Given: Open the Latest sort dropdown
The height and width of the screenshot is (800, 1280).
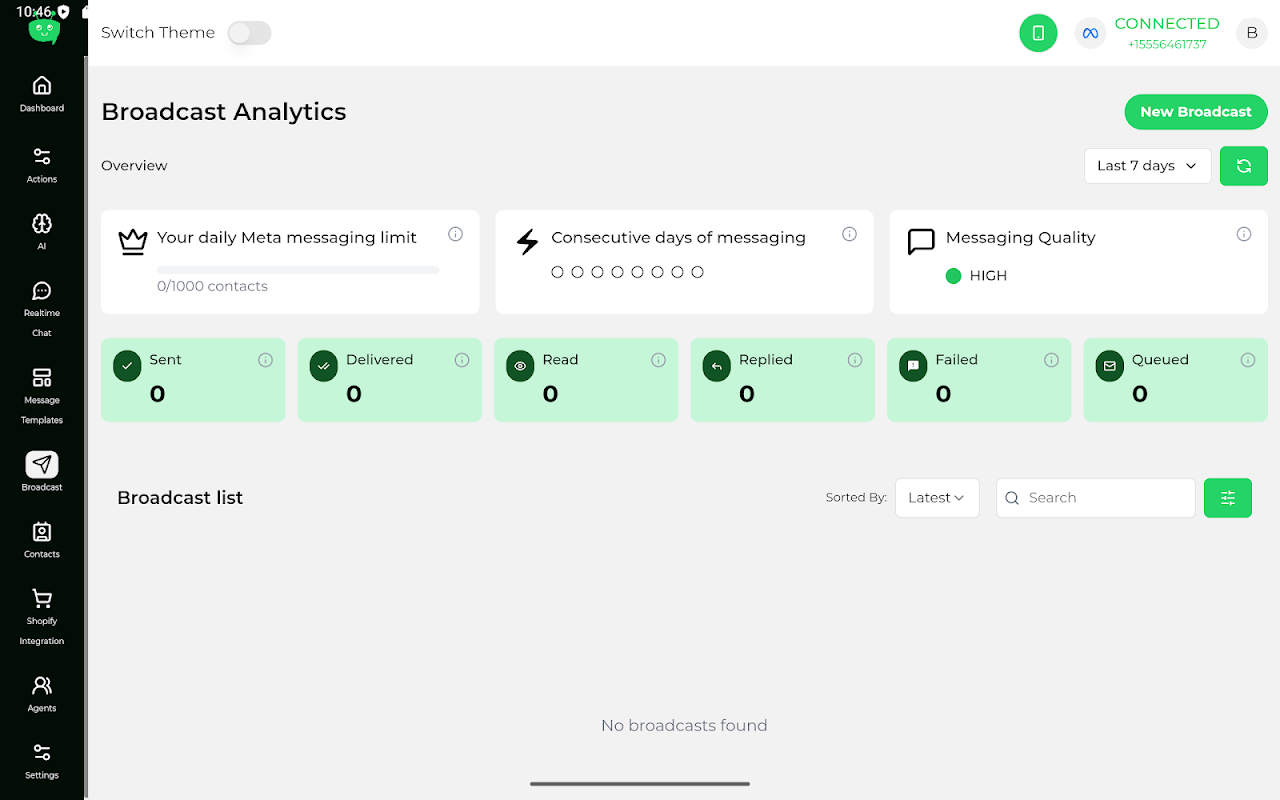Looking at the screenshot, I should [x=937, y=498].
